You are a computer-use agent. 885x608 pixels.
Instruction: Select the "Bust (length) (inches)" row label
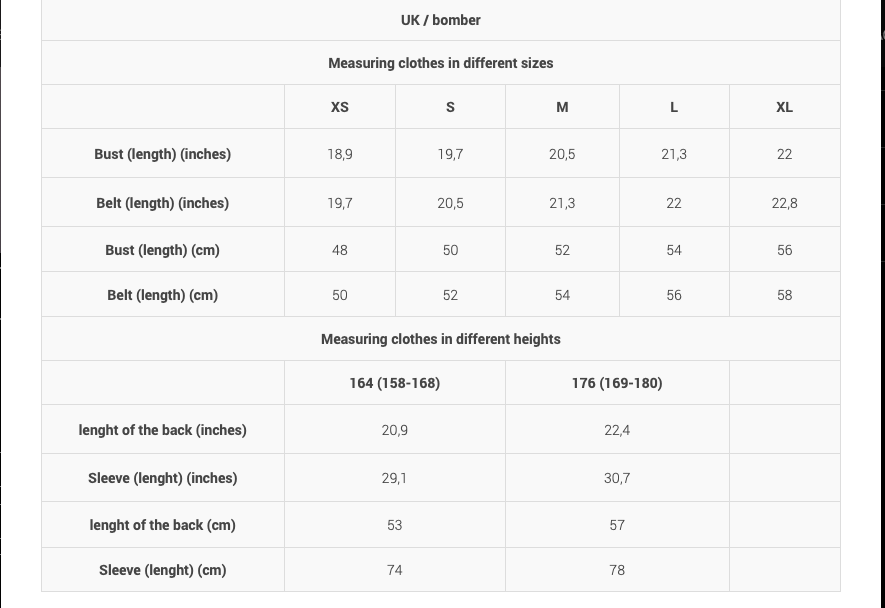tap(162, 154)
